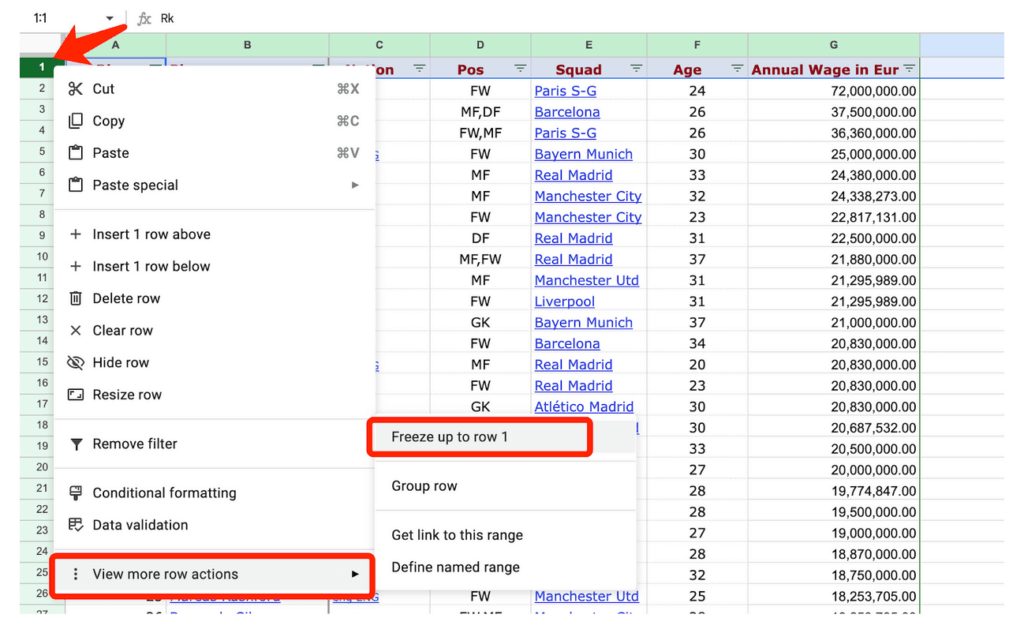Click the Conditional formatting icon
1024x633 pixels.
(x=75, y=493)
